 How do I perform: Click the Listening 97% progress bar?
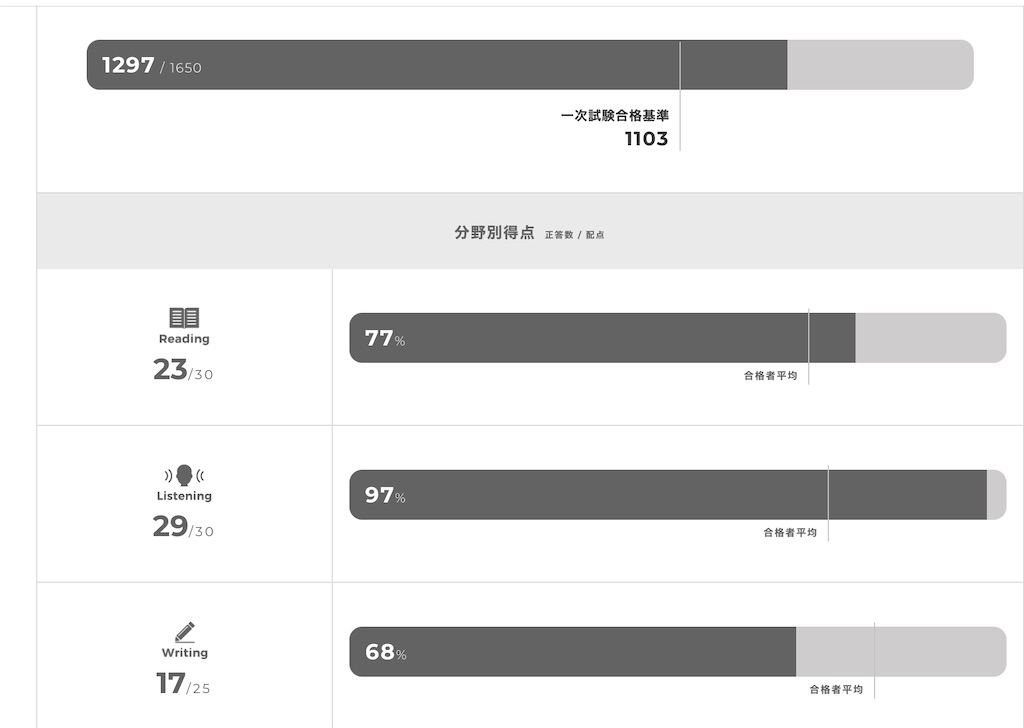[x=678, y=495]
